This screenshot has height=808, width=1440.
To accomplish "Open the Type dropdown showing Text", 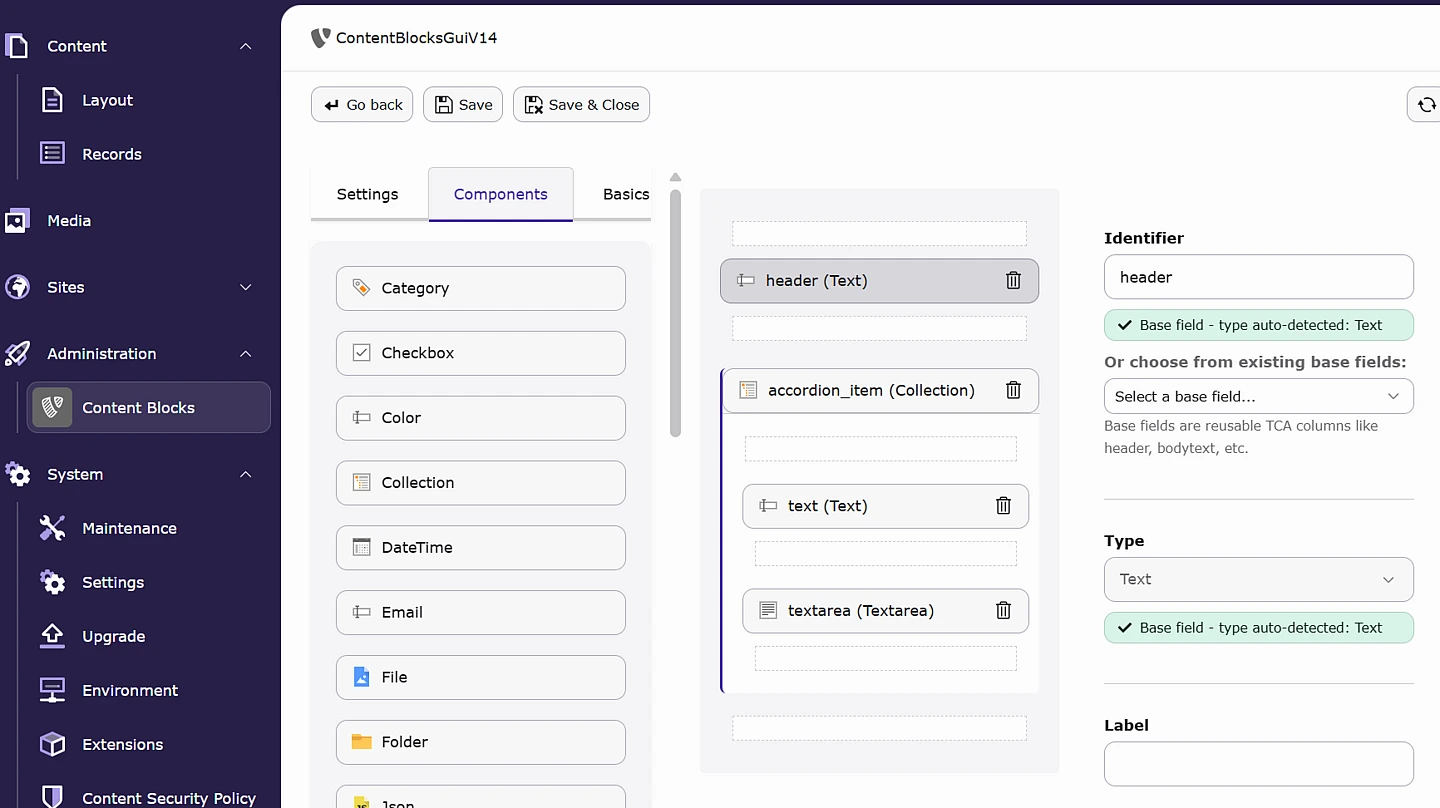I will 1259,579.
